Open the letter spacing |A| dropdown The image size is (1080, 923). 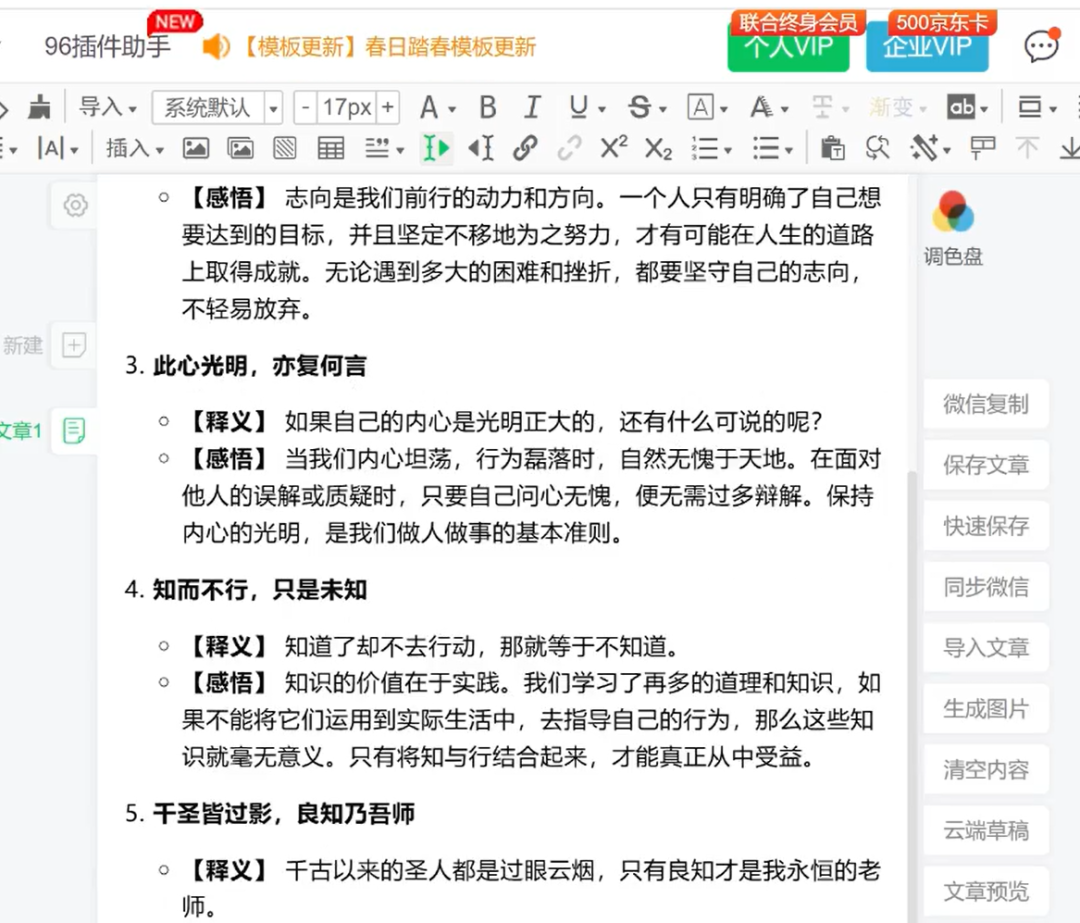pyautogui.click(x=58, y=148)
